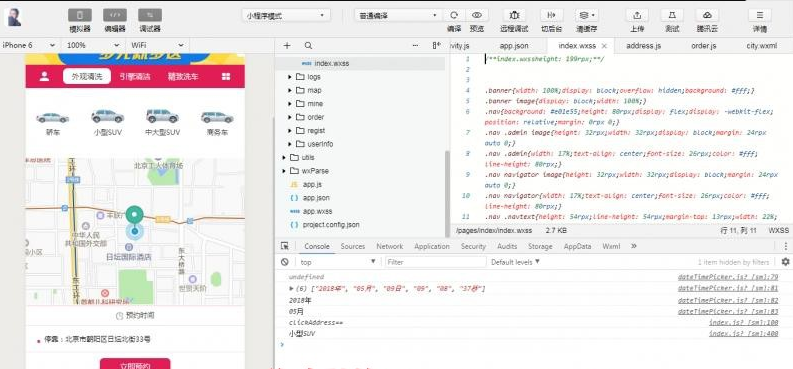Open the Network devtools tab
The image size is (793, 369).
click(x=389, y=246)
